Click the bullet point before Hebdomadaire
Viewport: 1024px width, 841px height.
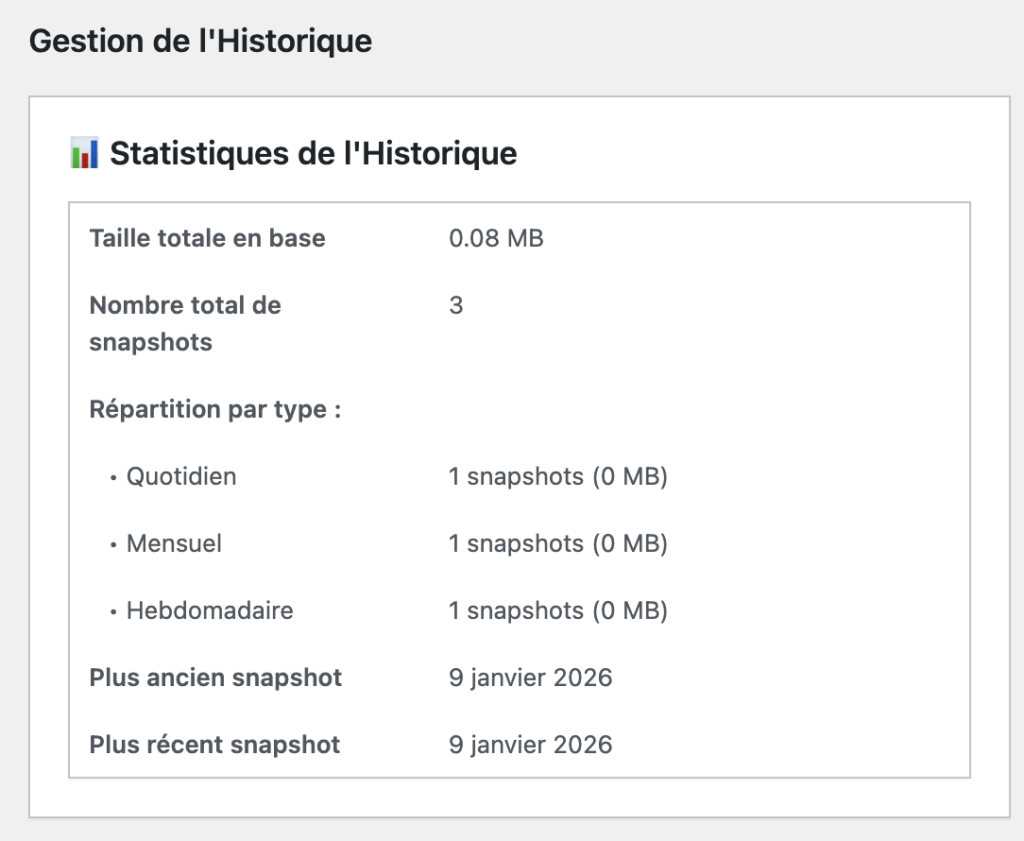[x=113, y=612]
